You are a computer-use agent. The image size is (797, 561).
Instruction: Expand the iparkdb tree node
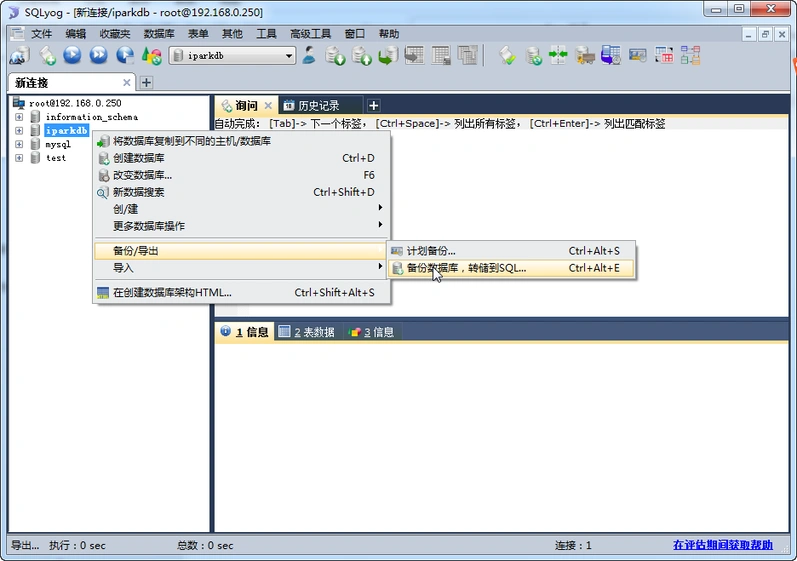19,131
